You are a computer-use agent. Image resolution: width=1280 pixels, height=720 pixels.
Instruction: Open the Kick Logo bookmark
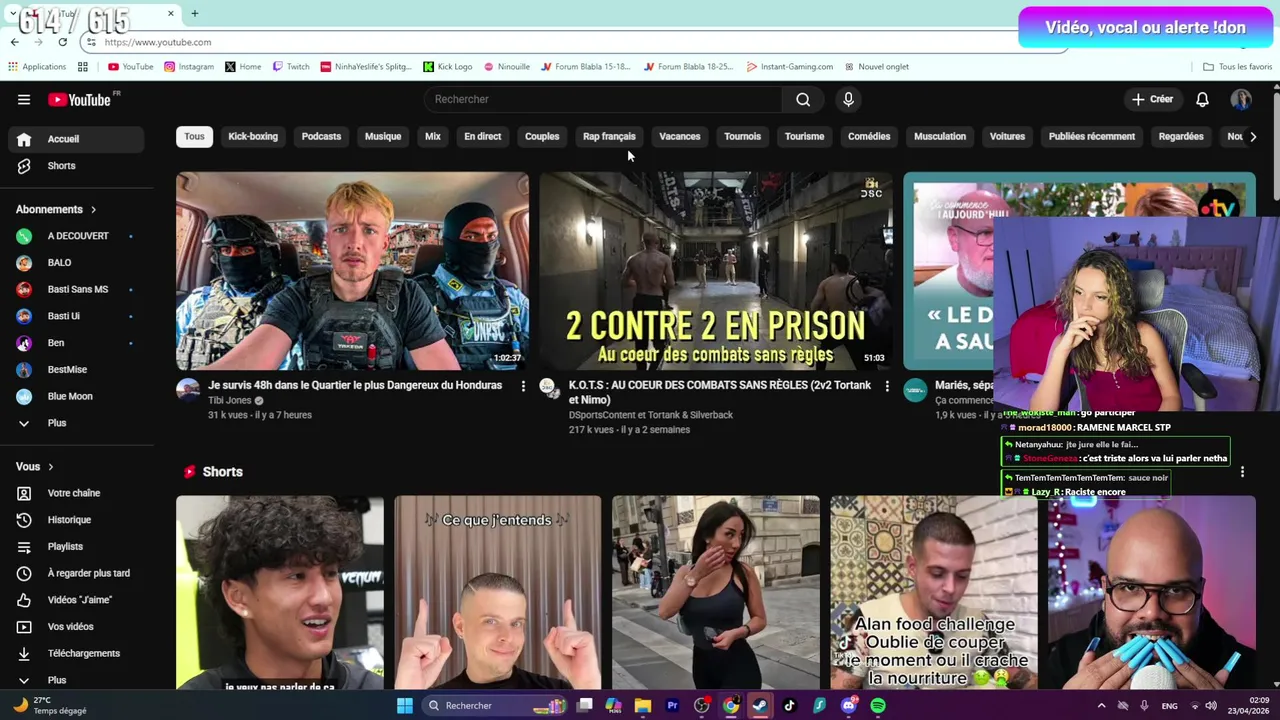coord(447,67)
